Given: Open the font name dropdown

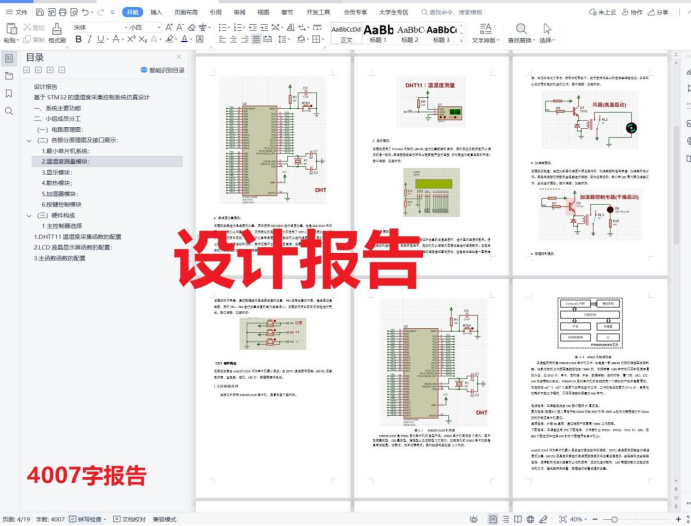Looking at the screenshot, I should 125,27.
